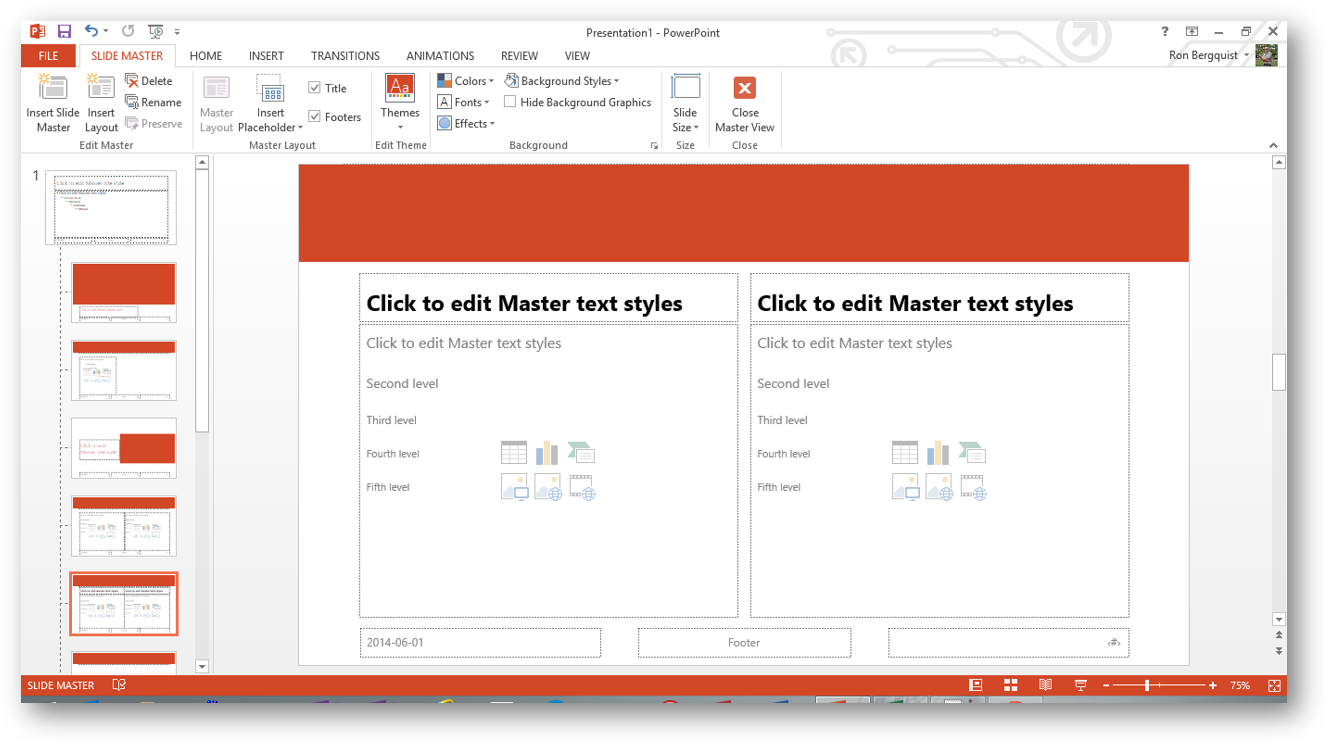Image resolution: width=1328 pixels, height=744 pixels.
Task: Switch to Slide Sorter view
Action: (1011, 685)
